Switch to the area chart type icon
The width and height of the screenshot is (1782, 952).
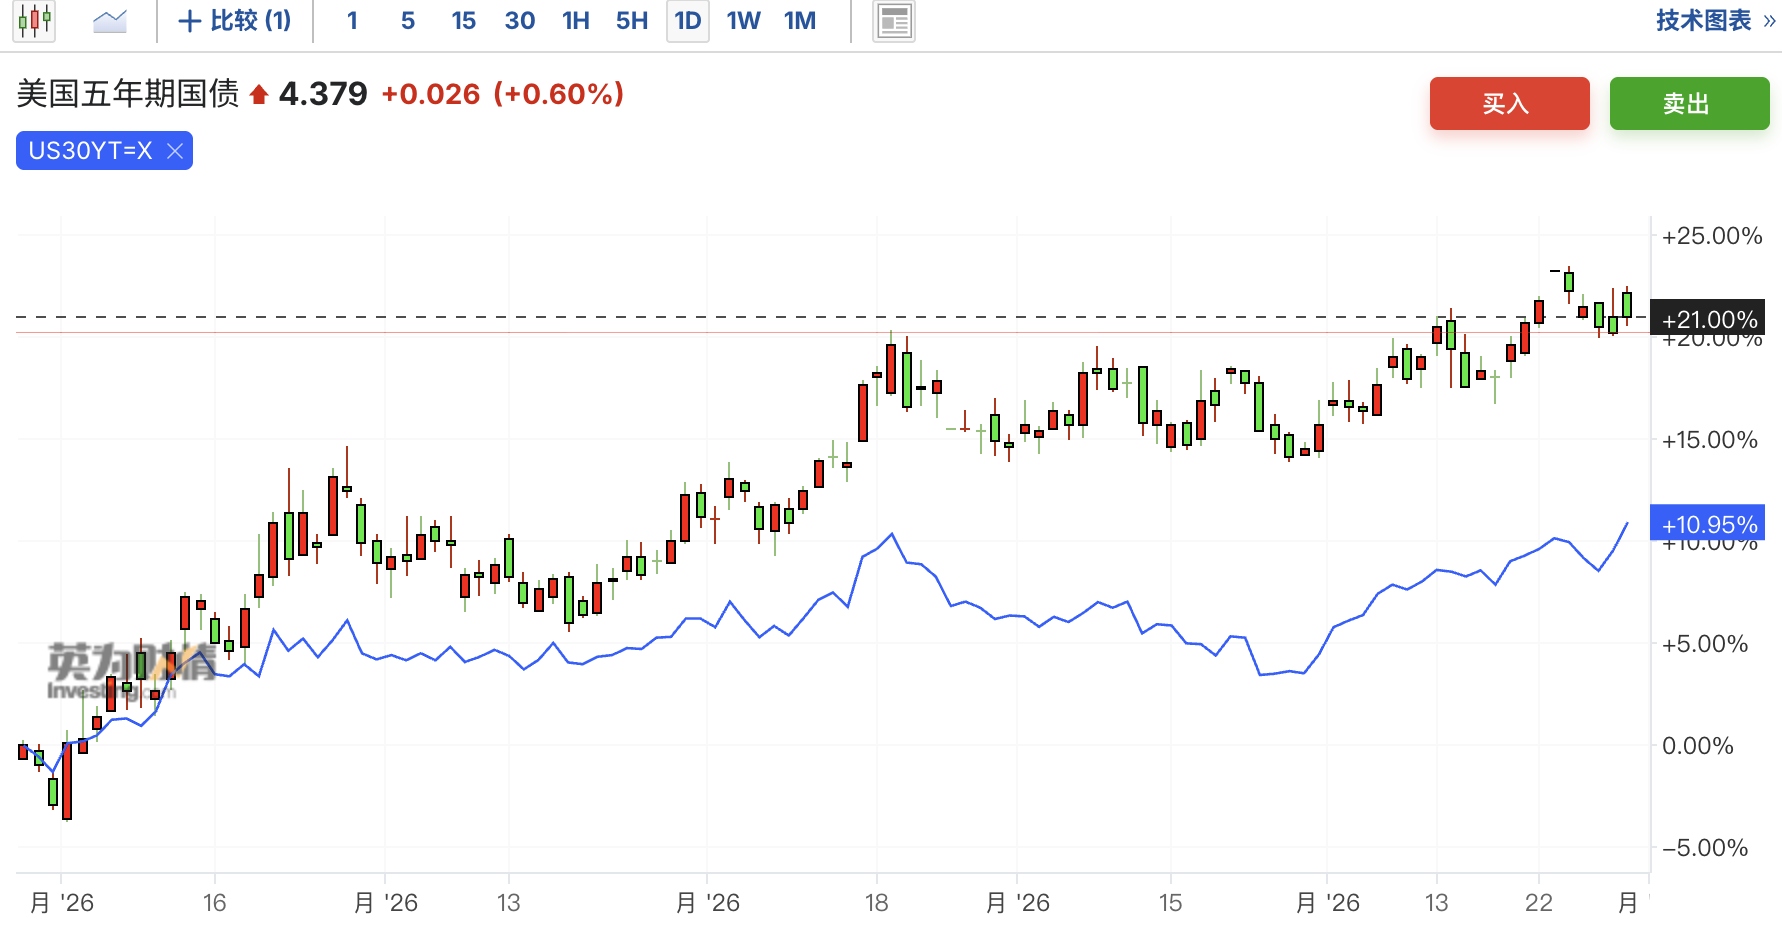[110, 21]
